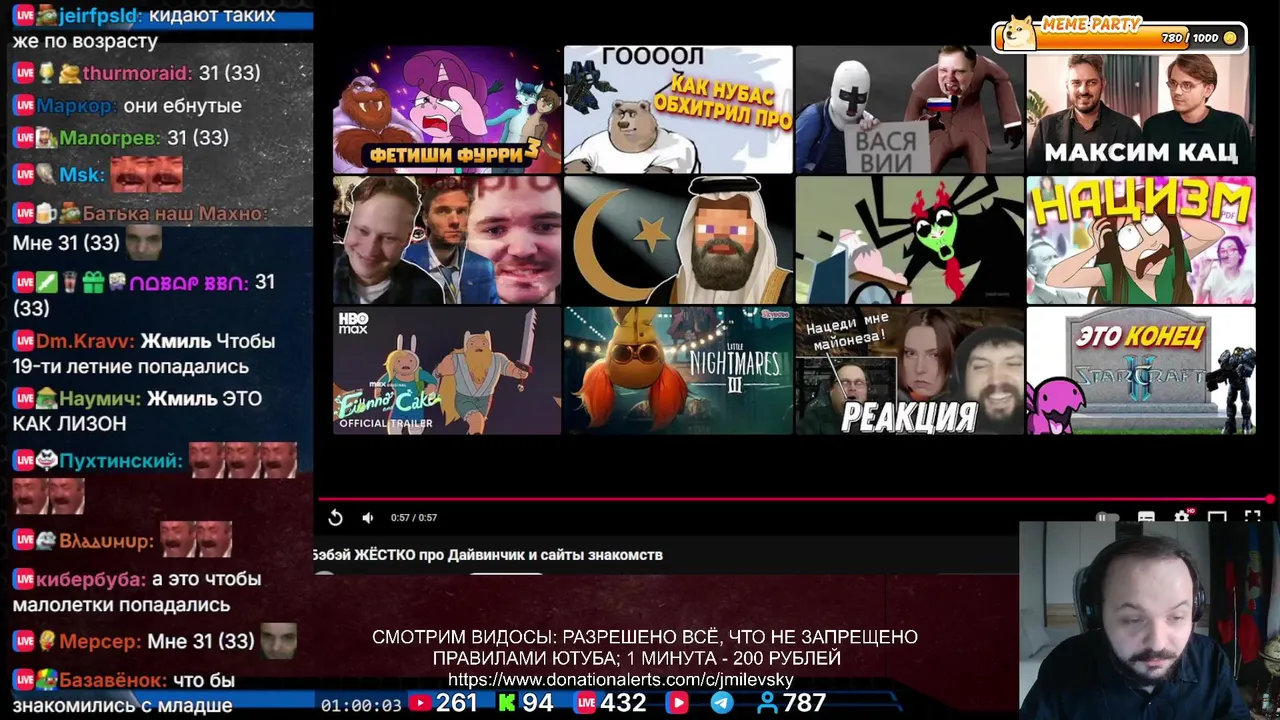Mute the video player volume
Image resolution: width=1280 pixels, height=720 pixels.
[367, 517]
